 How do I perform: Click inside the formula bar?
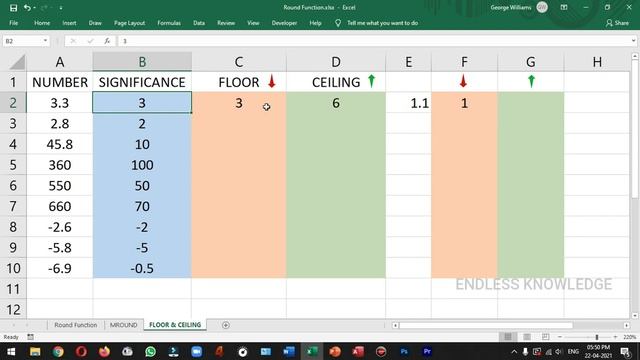[373, 41]
